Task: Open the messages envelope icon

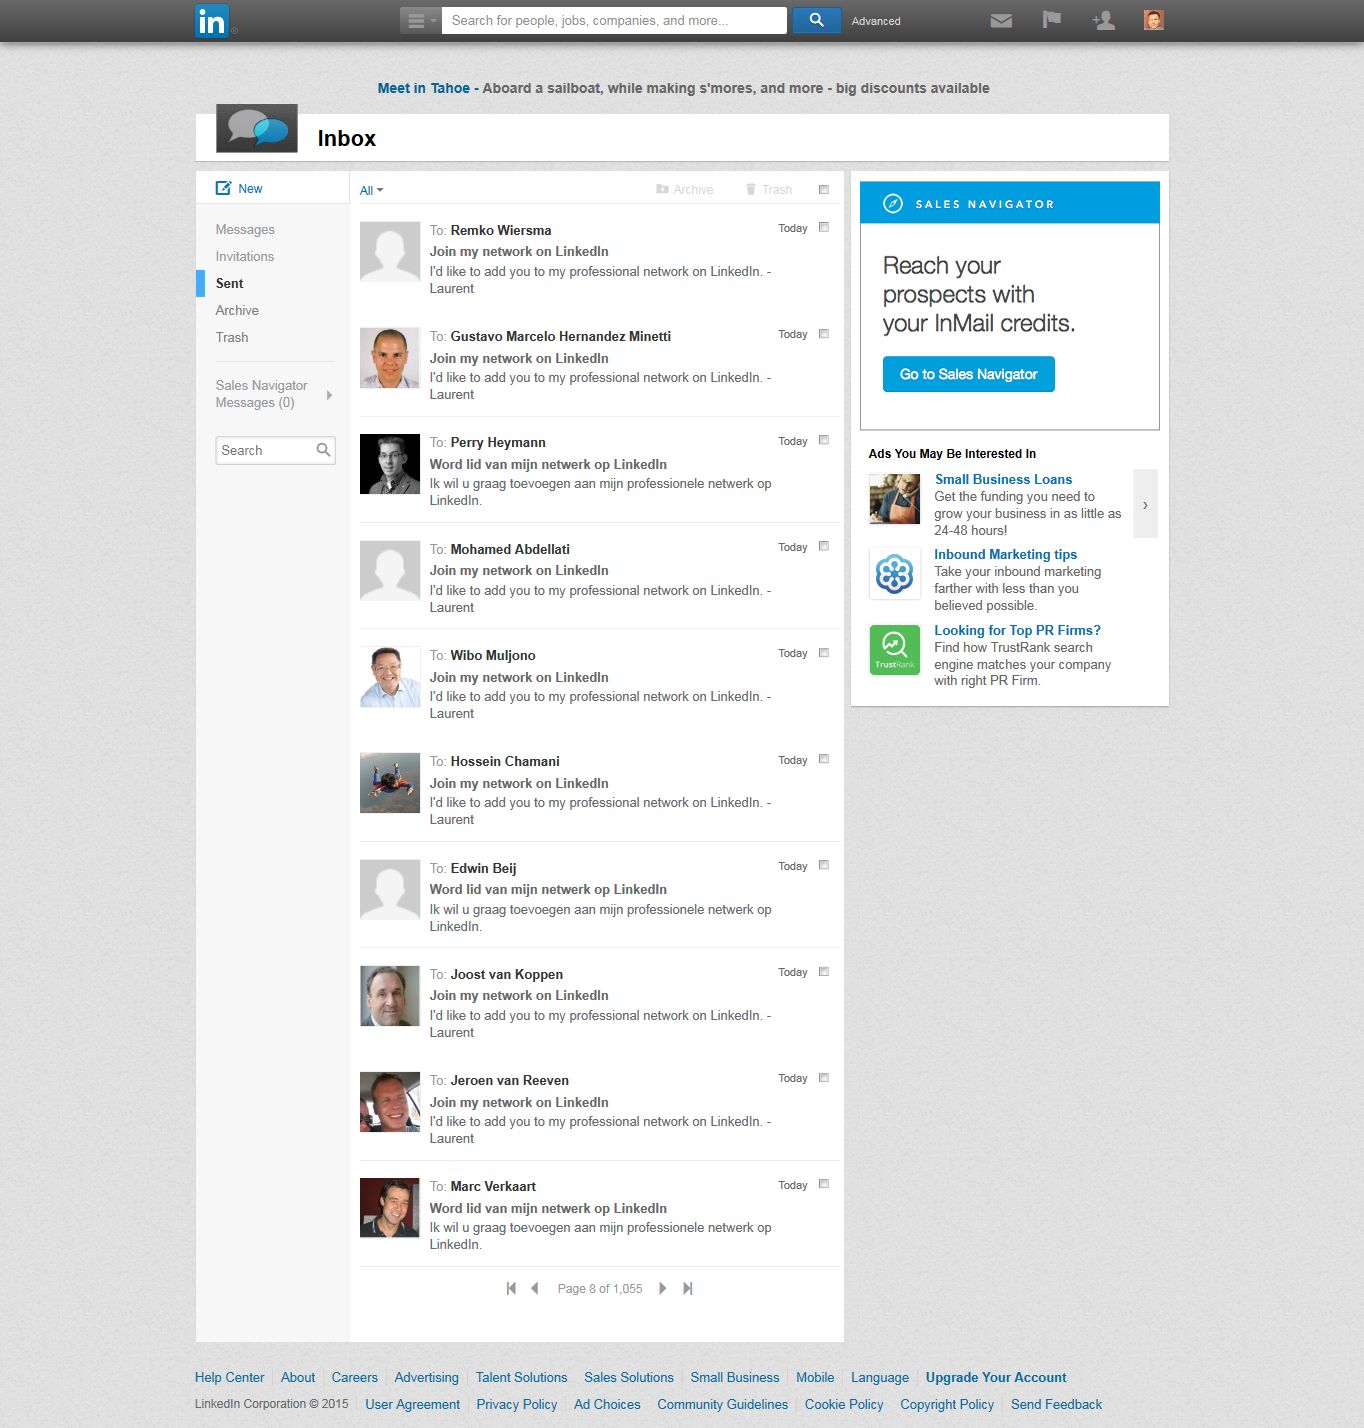Action: pos(1001,21)
